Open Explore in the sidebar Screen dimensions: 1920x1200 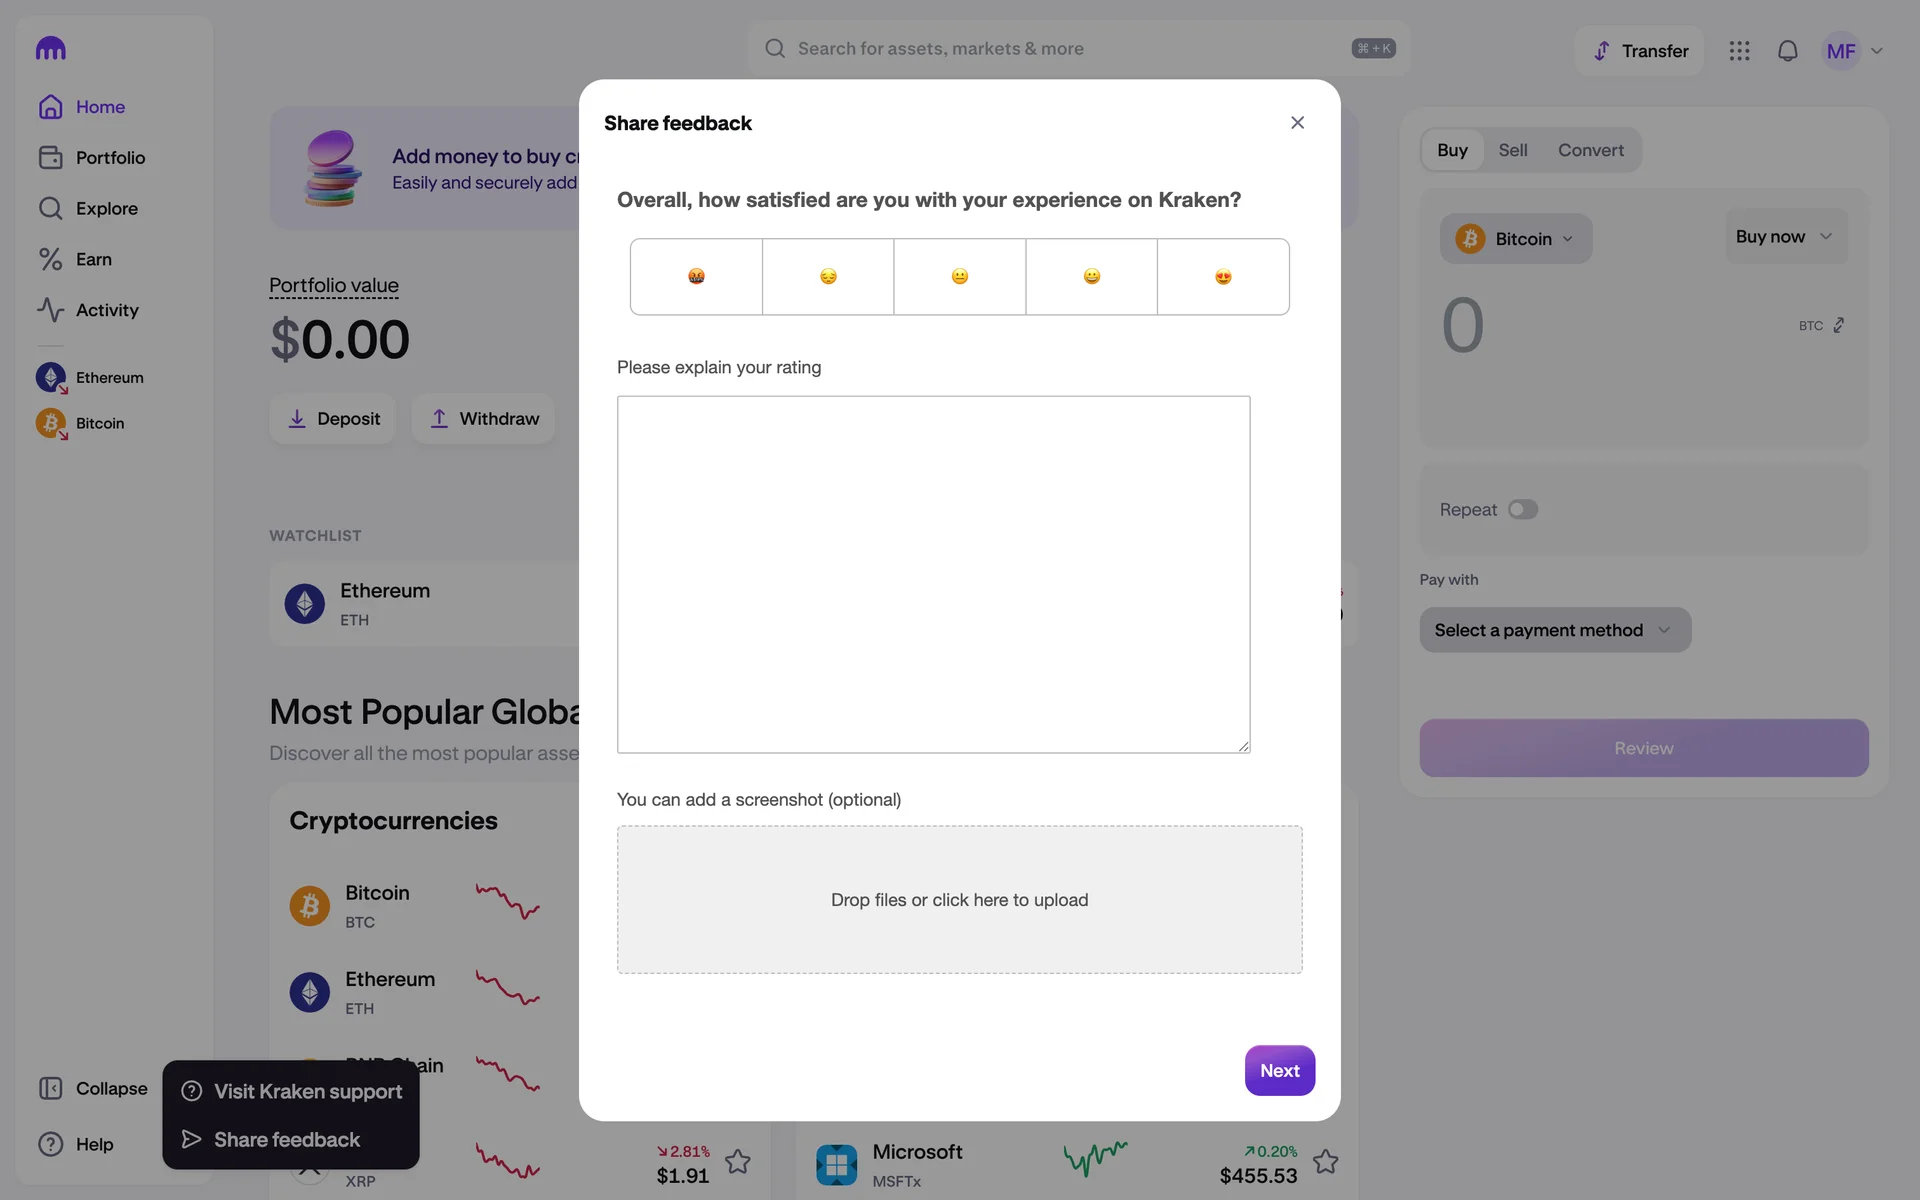(106, 209)
